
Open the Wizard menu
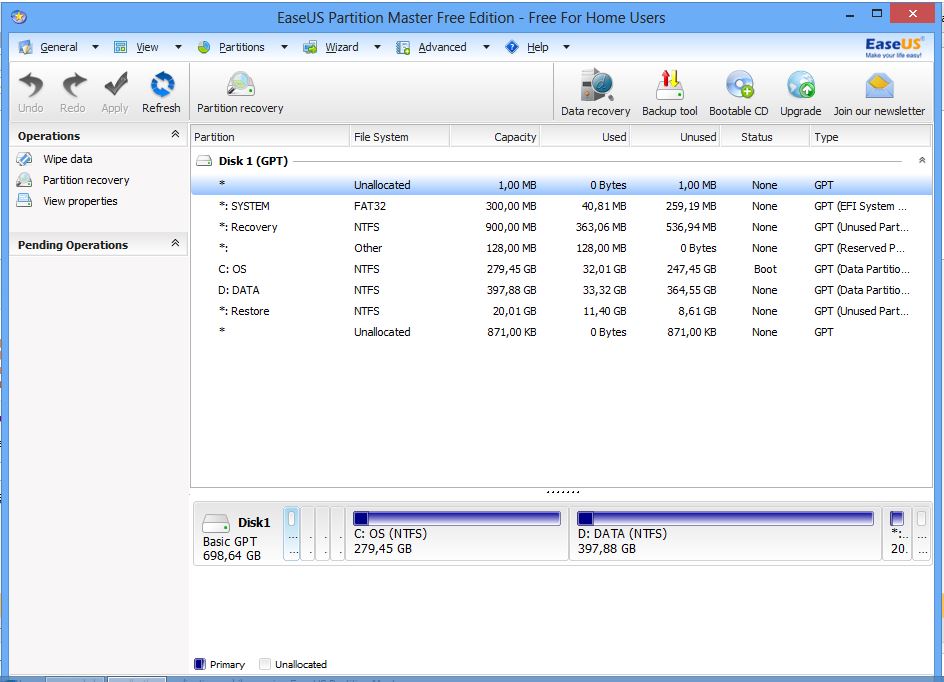(341, 47)
